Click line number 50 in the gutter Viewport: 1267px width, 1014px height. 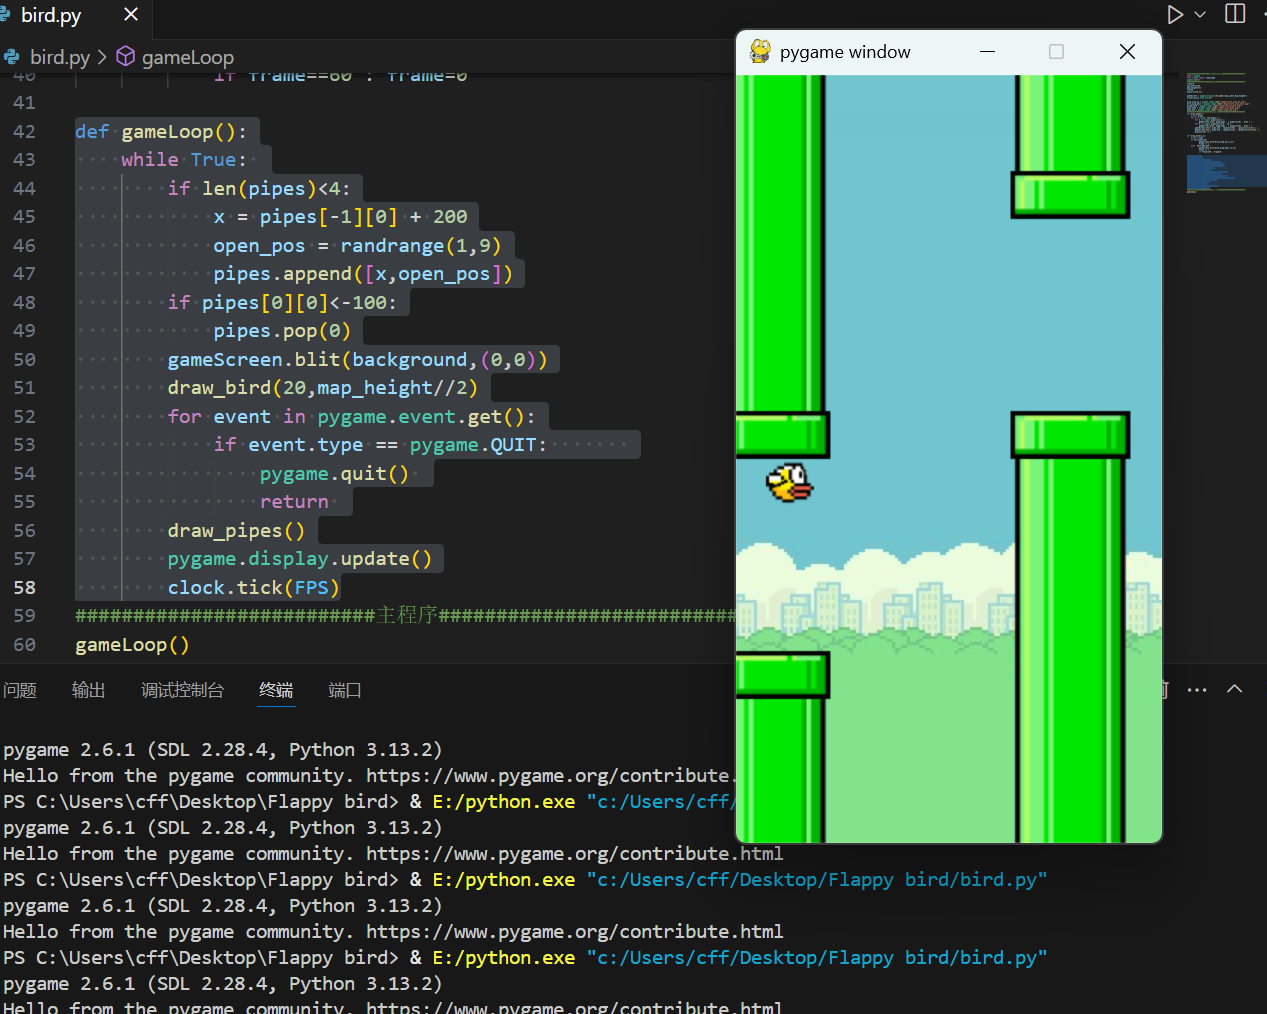(x=24, y=359)
